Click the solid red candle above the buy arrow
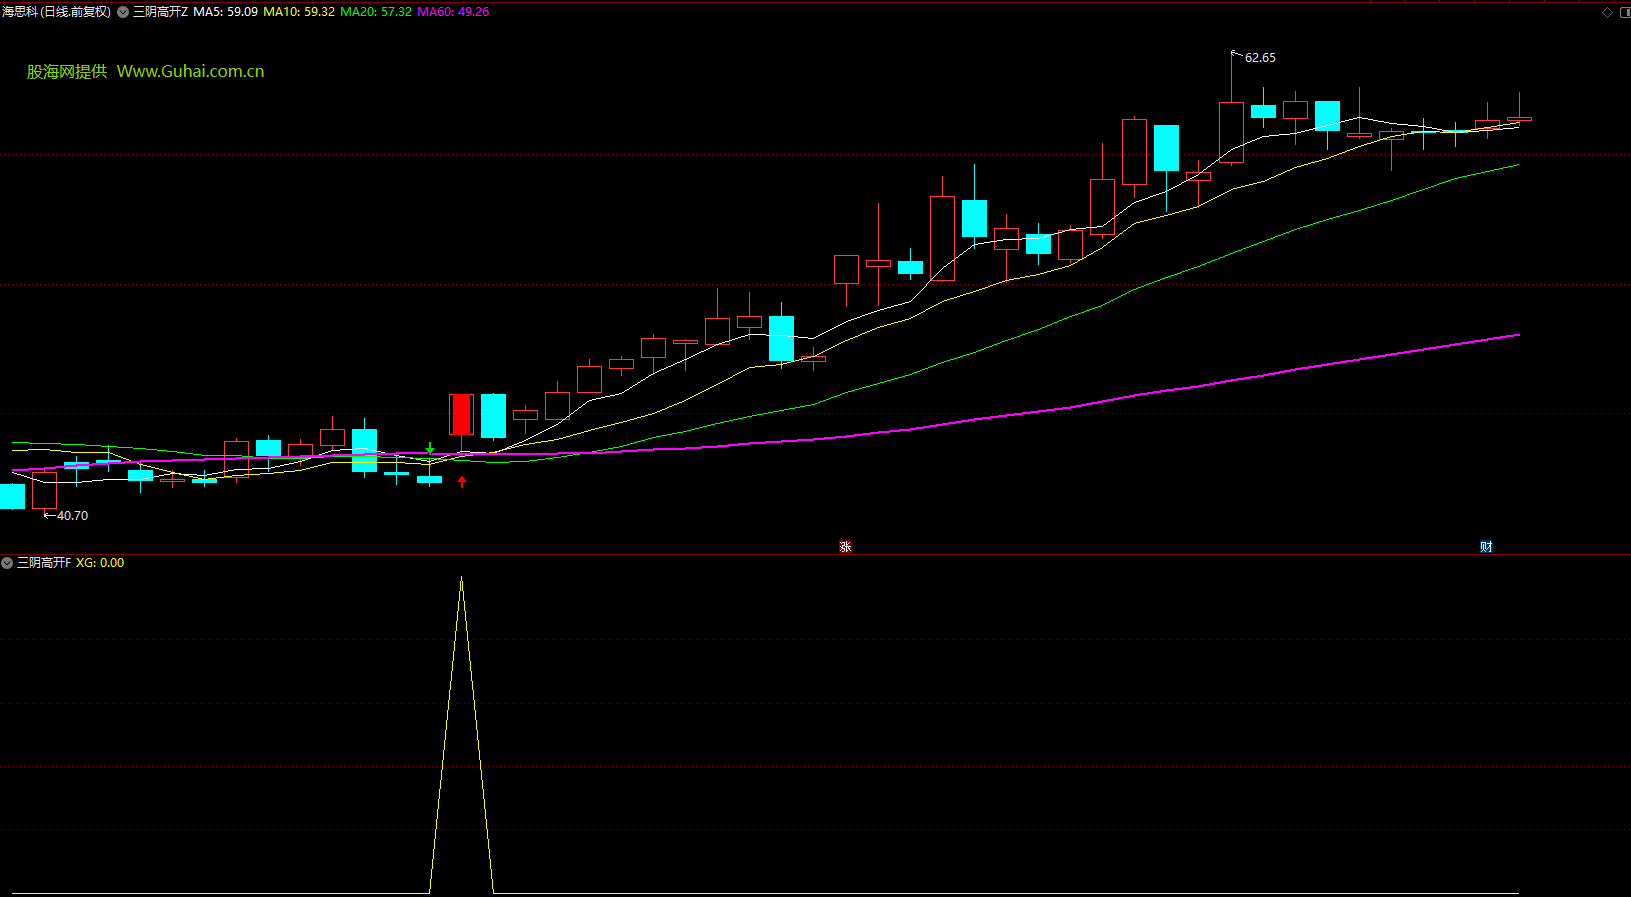 click(x=461, y=414)
